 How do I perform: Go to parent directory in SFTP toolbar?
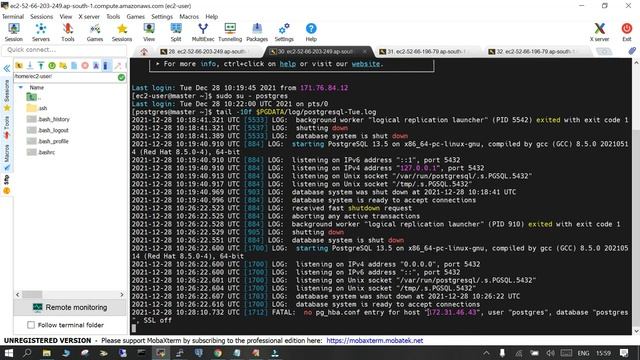pyautogui.click(x=19, y=65)
